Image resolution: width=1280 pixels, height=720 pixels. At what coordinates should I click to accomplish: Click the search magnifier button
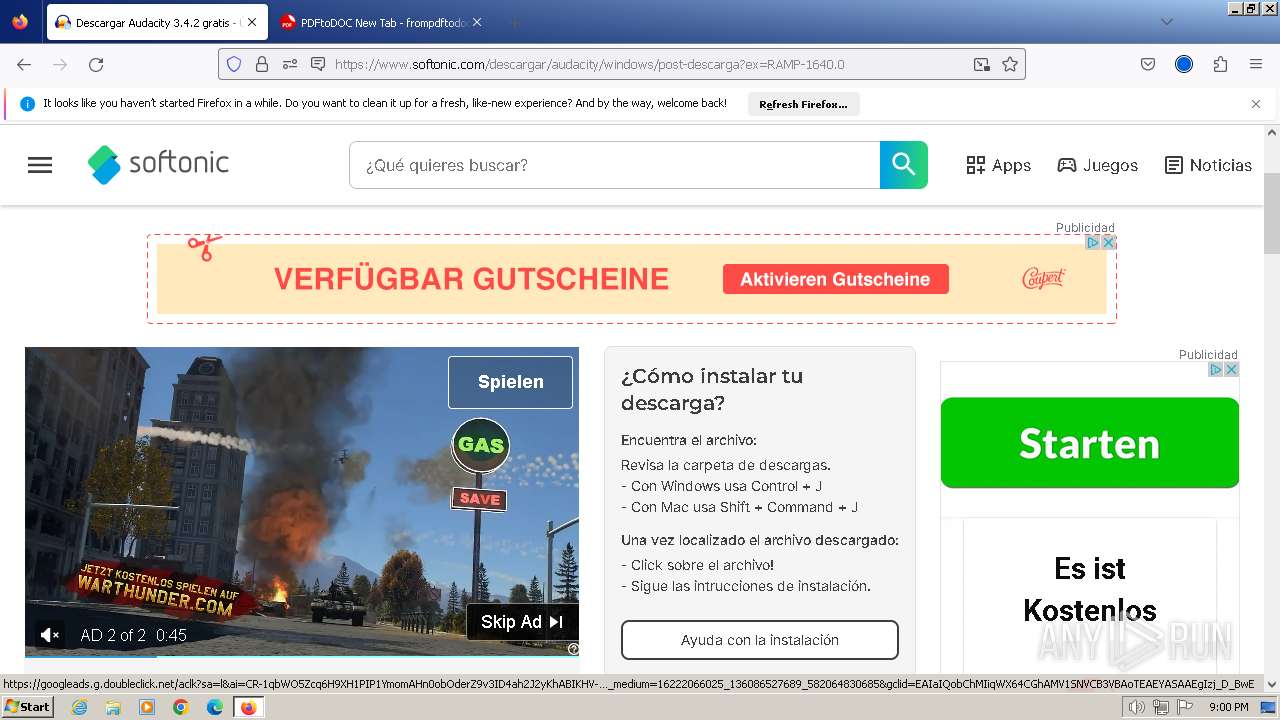(x=904, y=165)
